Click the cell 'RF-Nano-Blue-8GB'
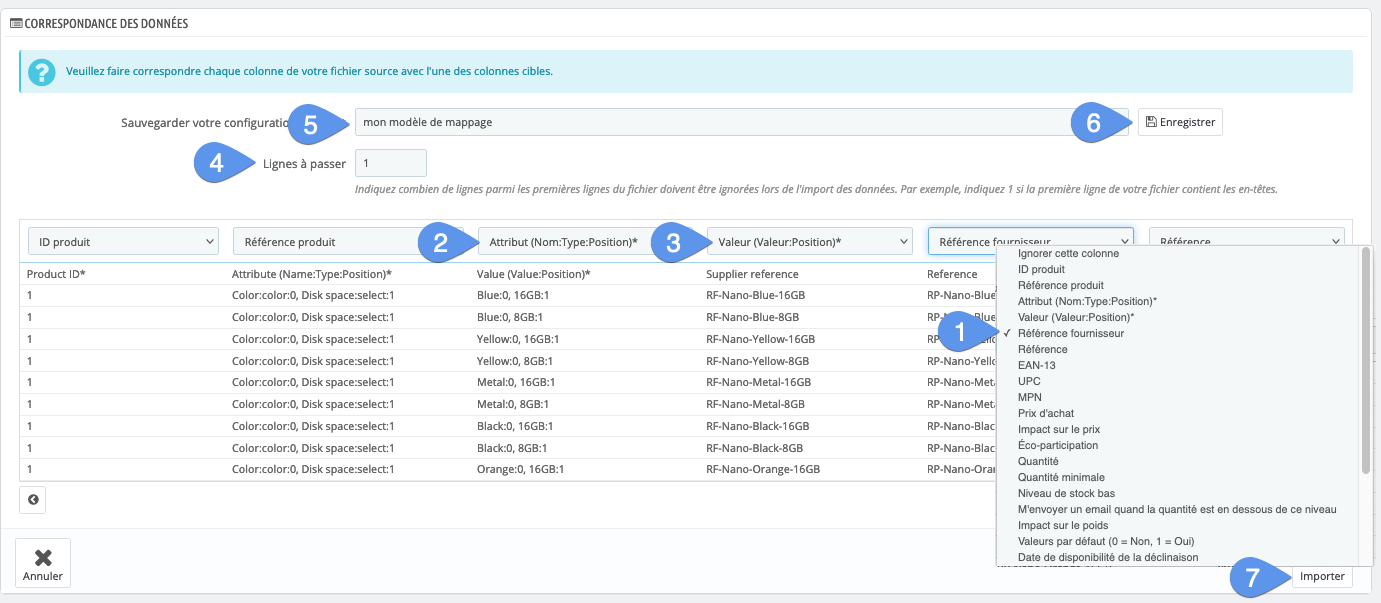The height and width of the screenshot is (603, 1381). [x=753, y=317]
